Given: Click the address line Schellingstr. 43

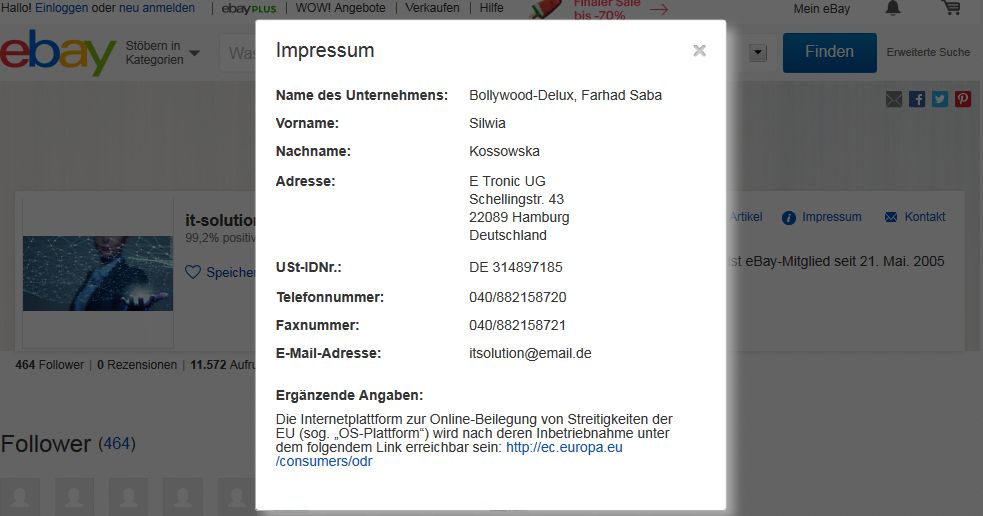Looking at the screenshot, I should tap(517, 199).
